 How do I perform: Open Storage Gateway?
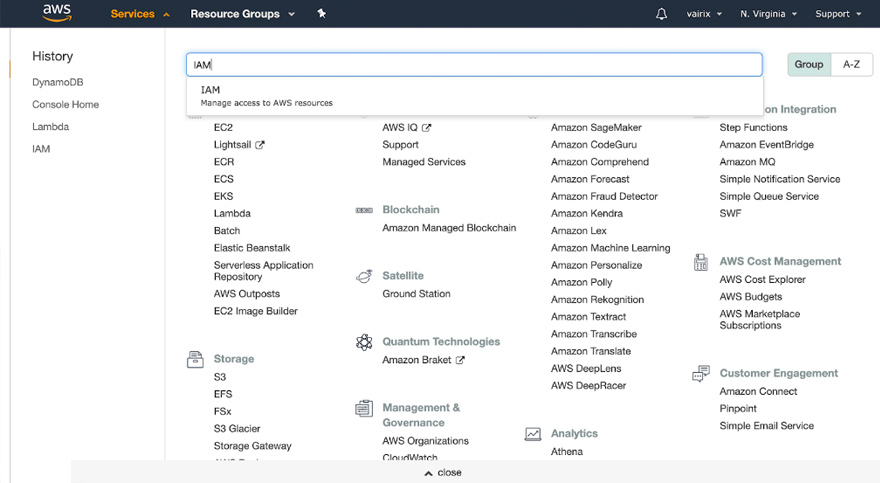tap(253, 447)
